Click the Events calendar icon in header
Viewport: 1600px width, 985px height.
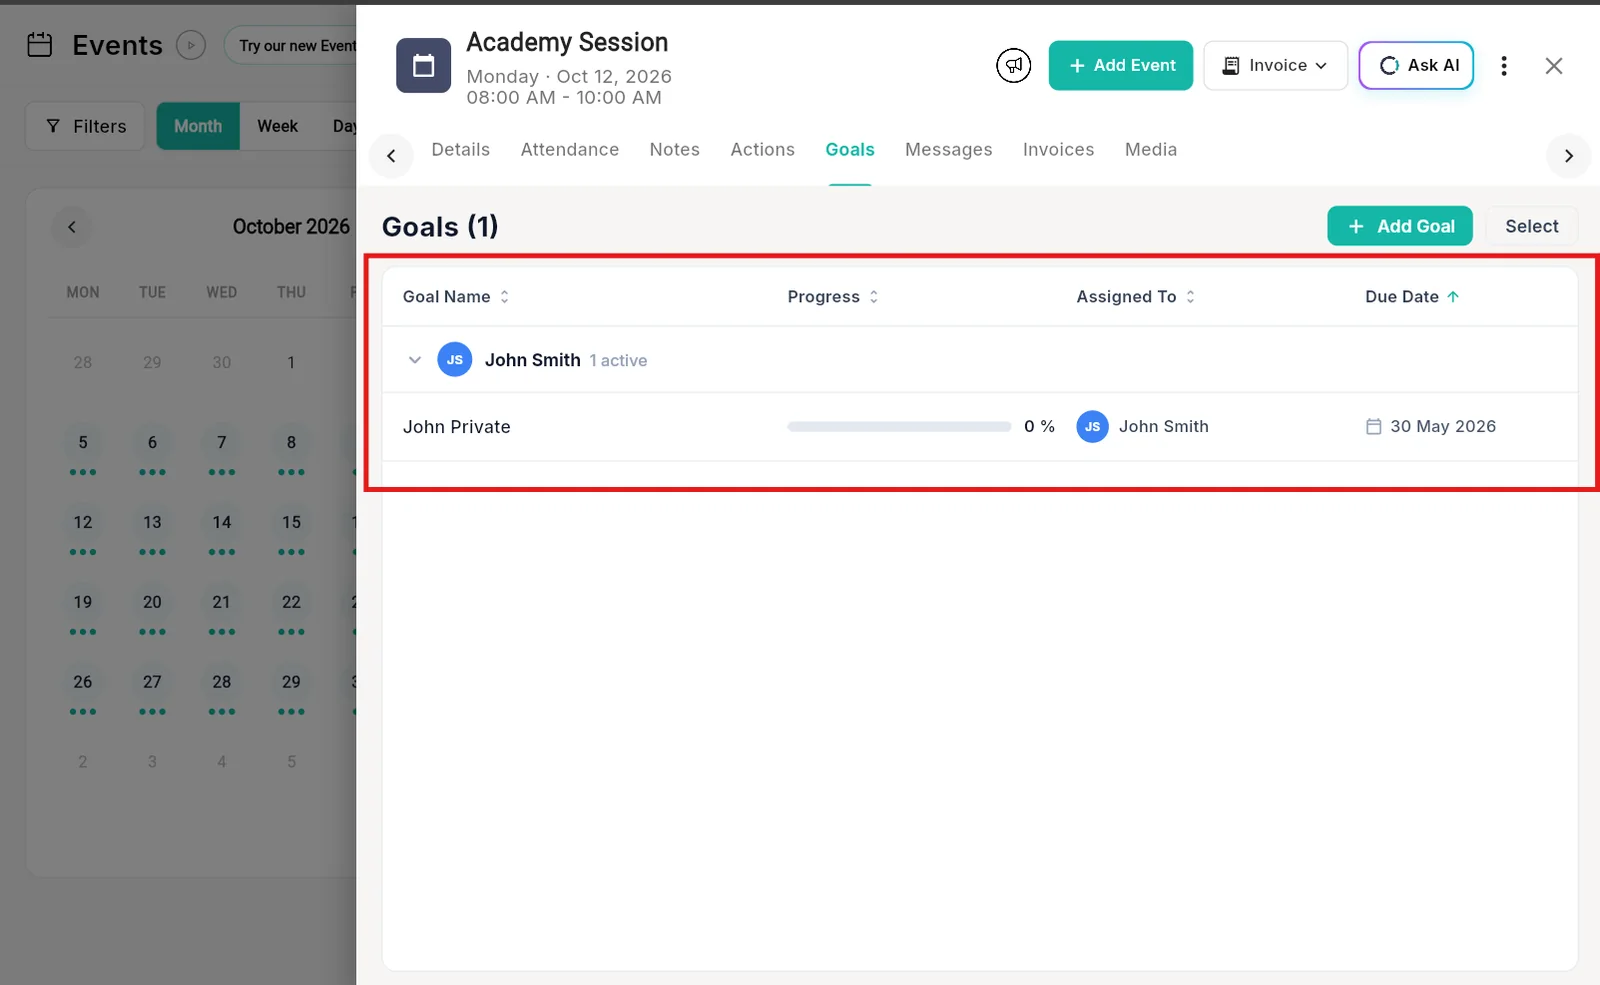(x=40, y=45)
